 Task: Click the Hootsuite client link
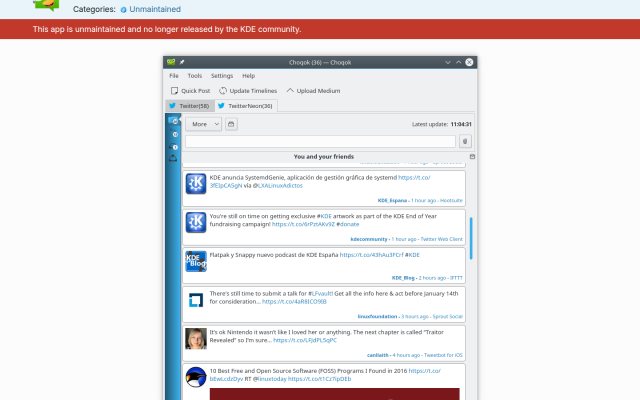[x=451, y=200]
